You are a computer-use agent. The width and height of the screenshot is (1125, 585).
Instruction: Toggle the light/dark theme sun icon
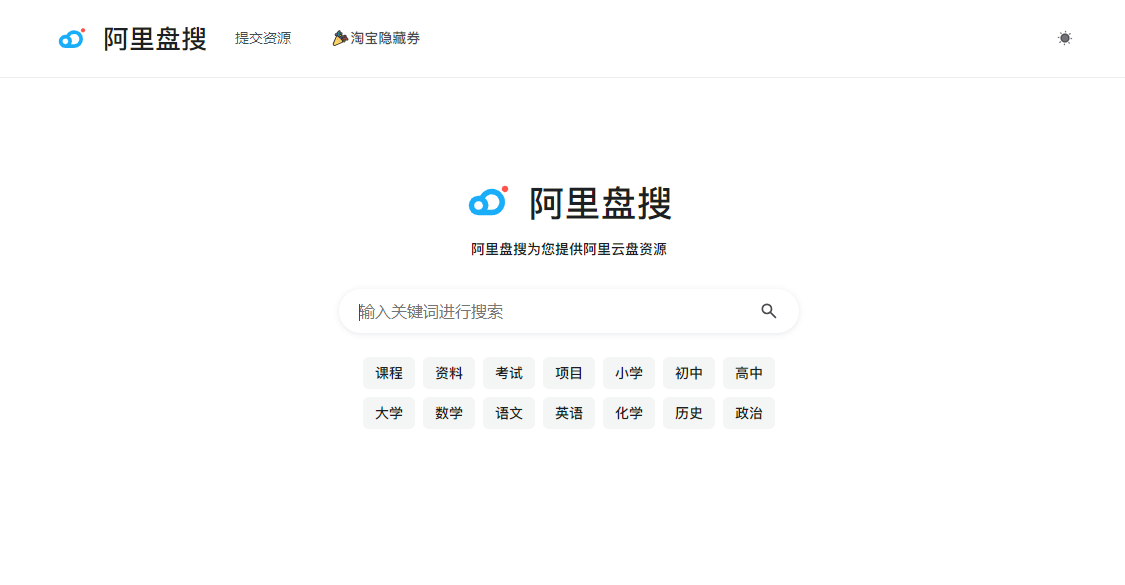point(1065,38)
